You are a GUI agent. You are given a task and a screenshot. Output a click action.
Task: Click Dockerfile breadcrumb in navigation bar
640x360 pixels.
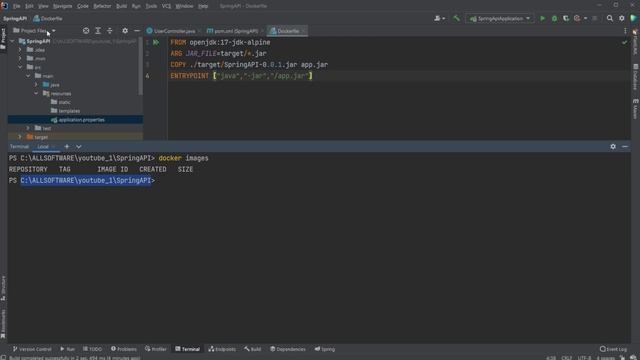click(x=48, y=18)
